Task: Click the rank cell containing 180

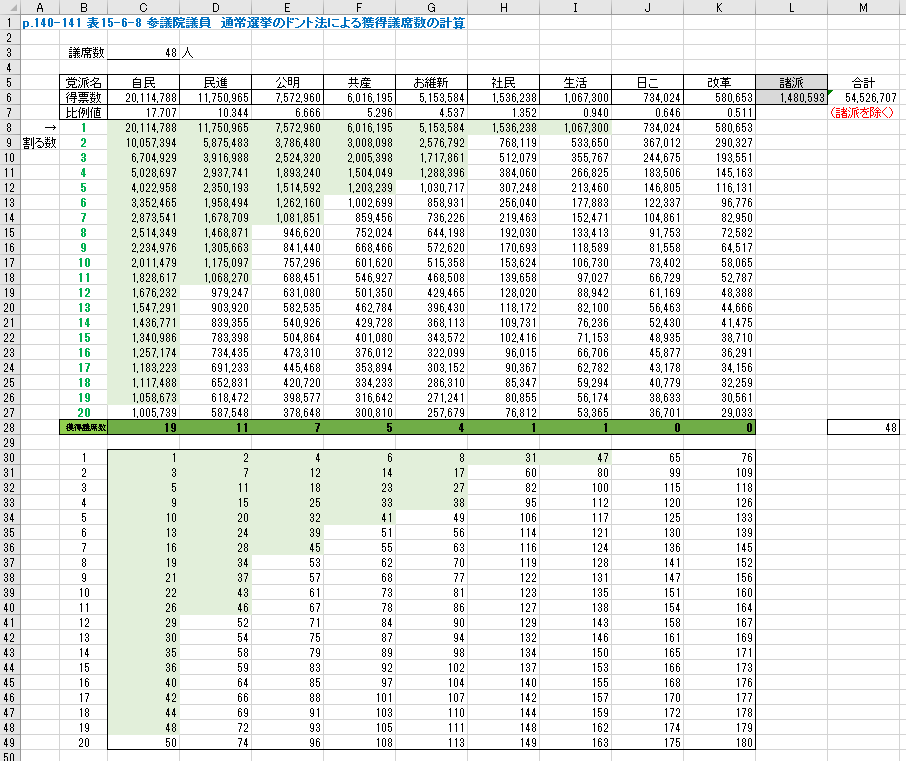Action: [x=719, y=743]
